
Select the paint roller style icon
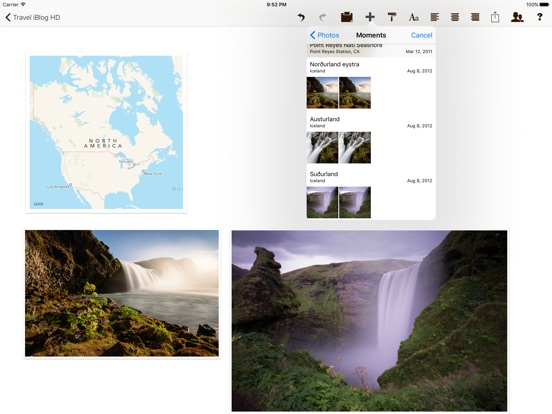click(391, 17)
